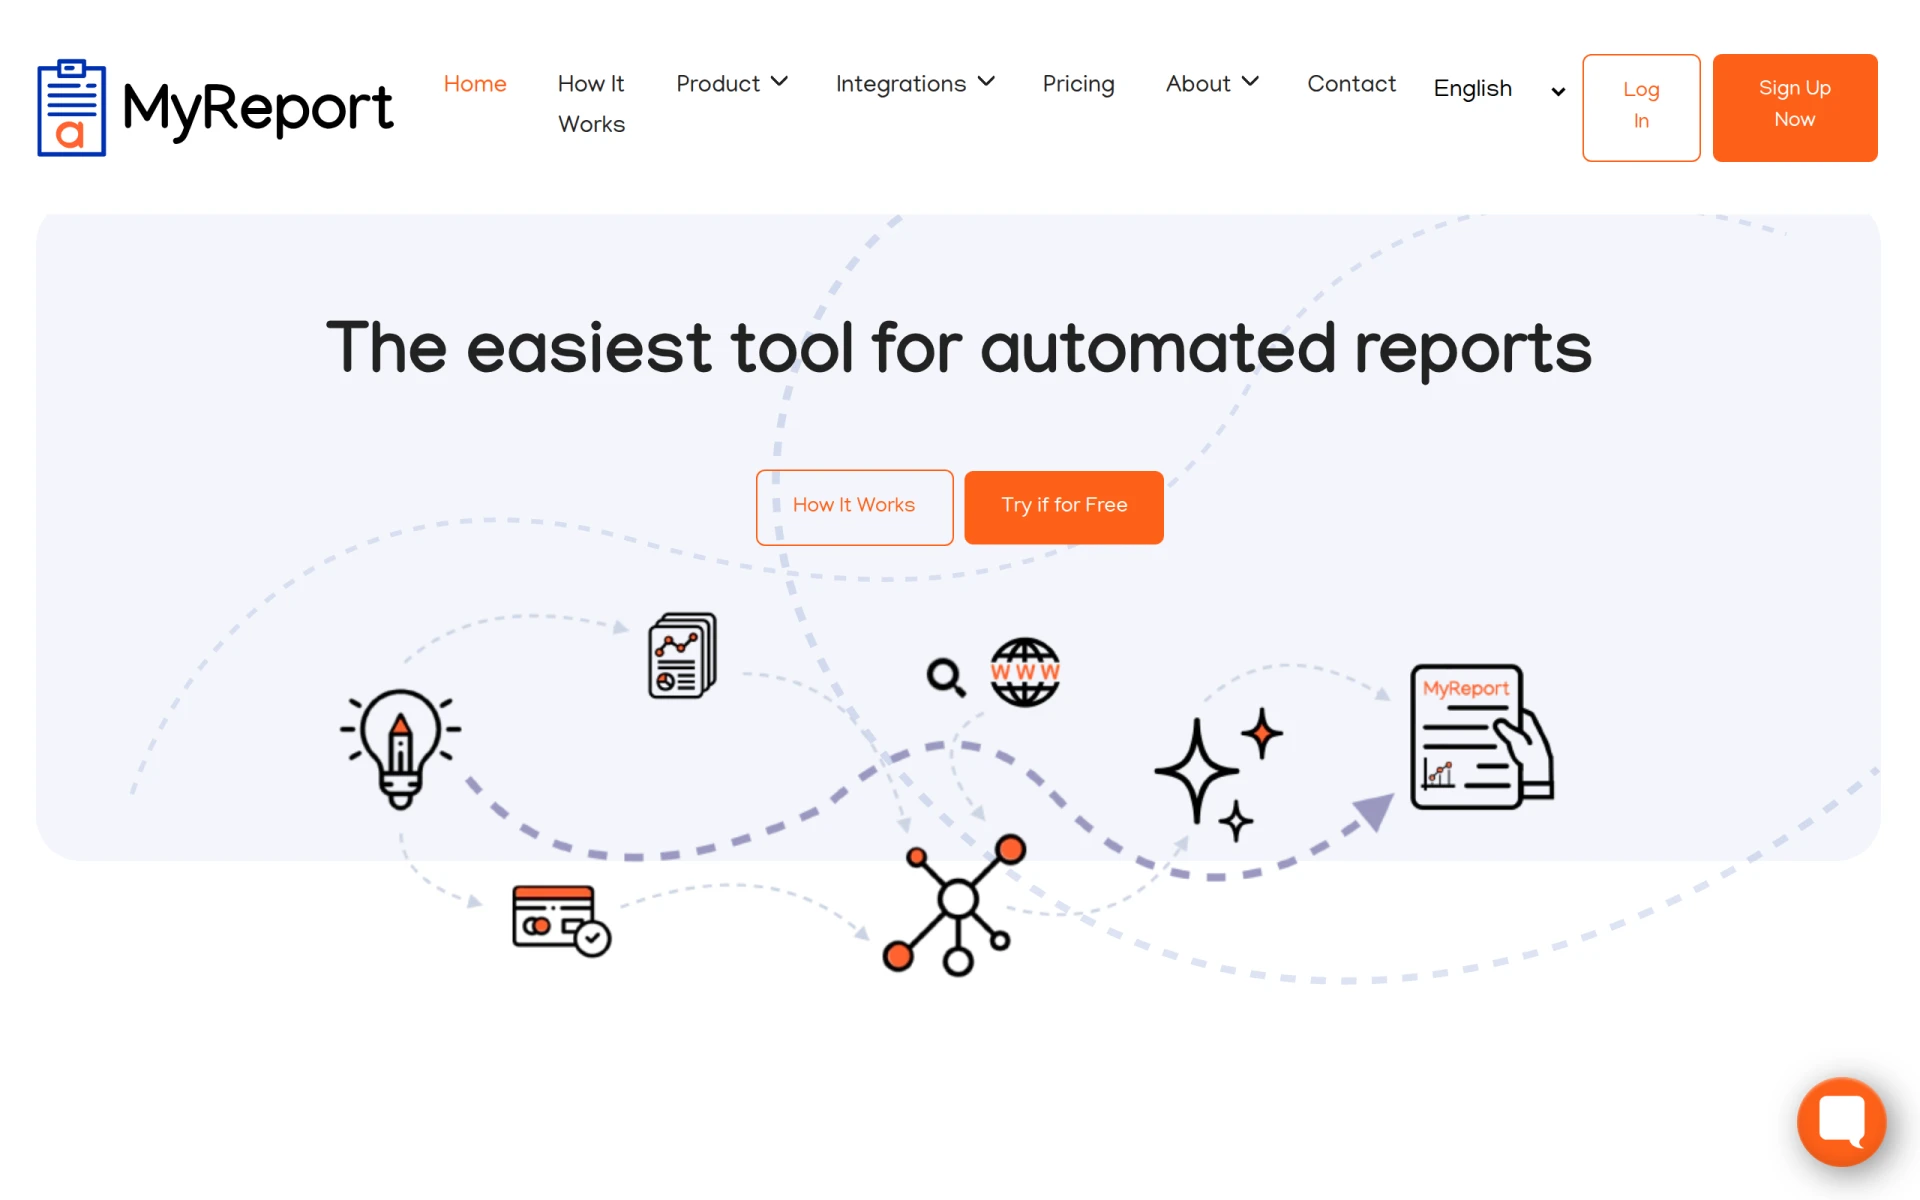1920x1200 pixels.
Task: Click the Try if for Free button
Action: point(1064,507)
